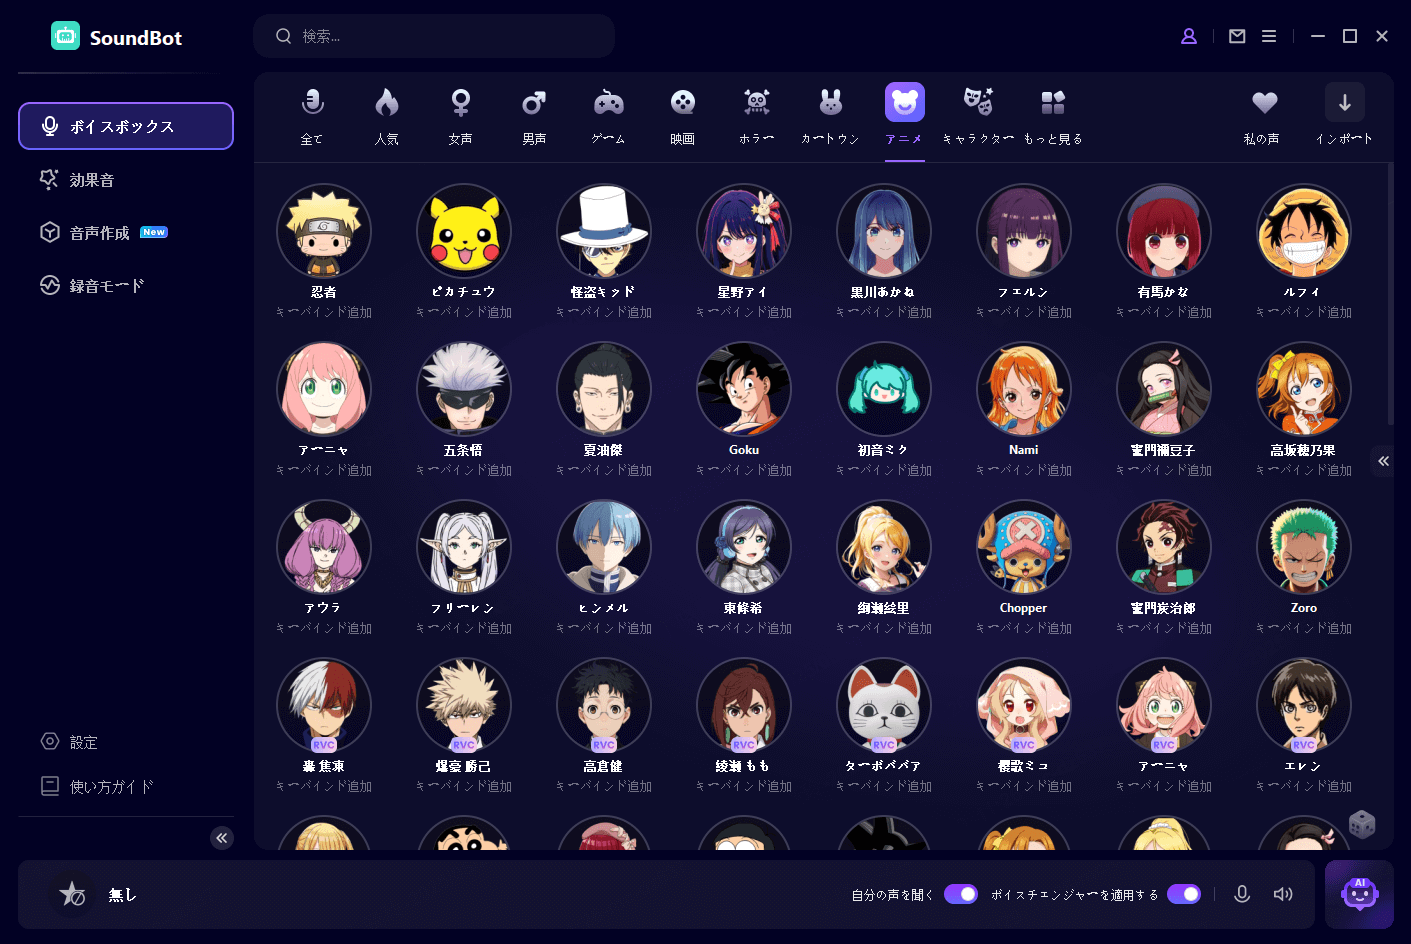Collapse the left sidebar with chevron
Screen dimensions: 1411x944
click(222, 838)
